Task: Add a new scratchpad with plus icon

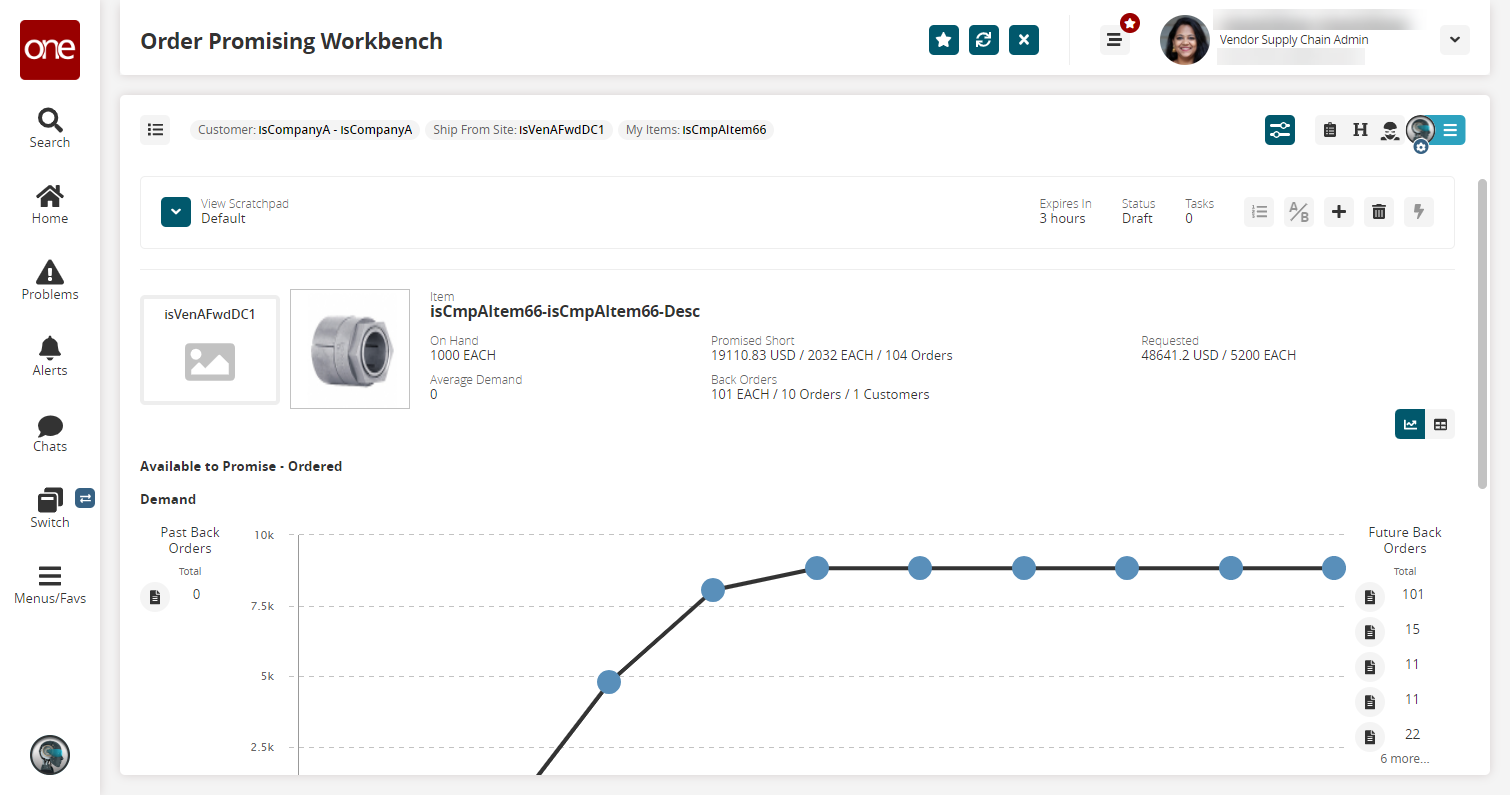Action: [x=1339, y=211]
